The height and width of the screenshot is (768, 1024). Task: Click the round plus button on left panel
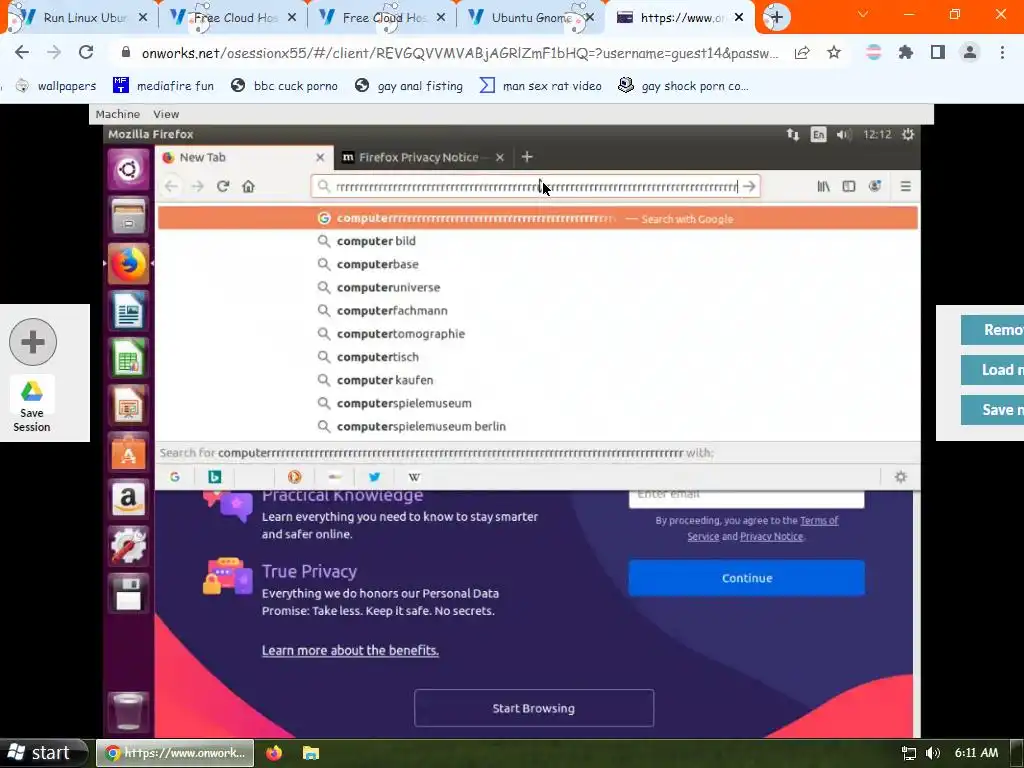click(33, 342)
